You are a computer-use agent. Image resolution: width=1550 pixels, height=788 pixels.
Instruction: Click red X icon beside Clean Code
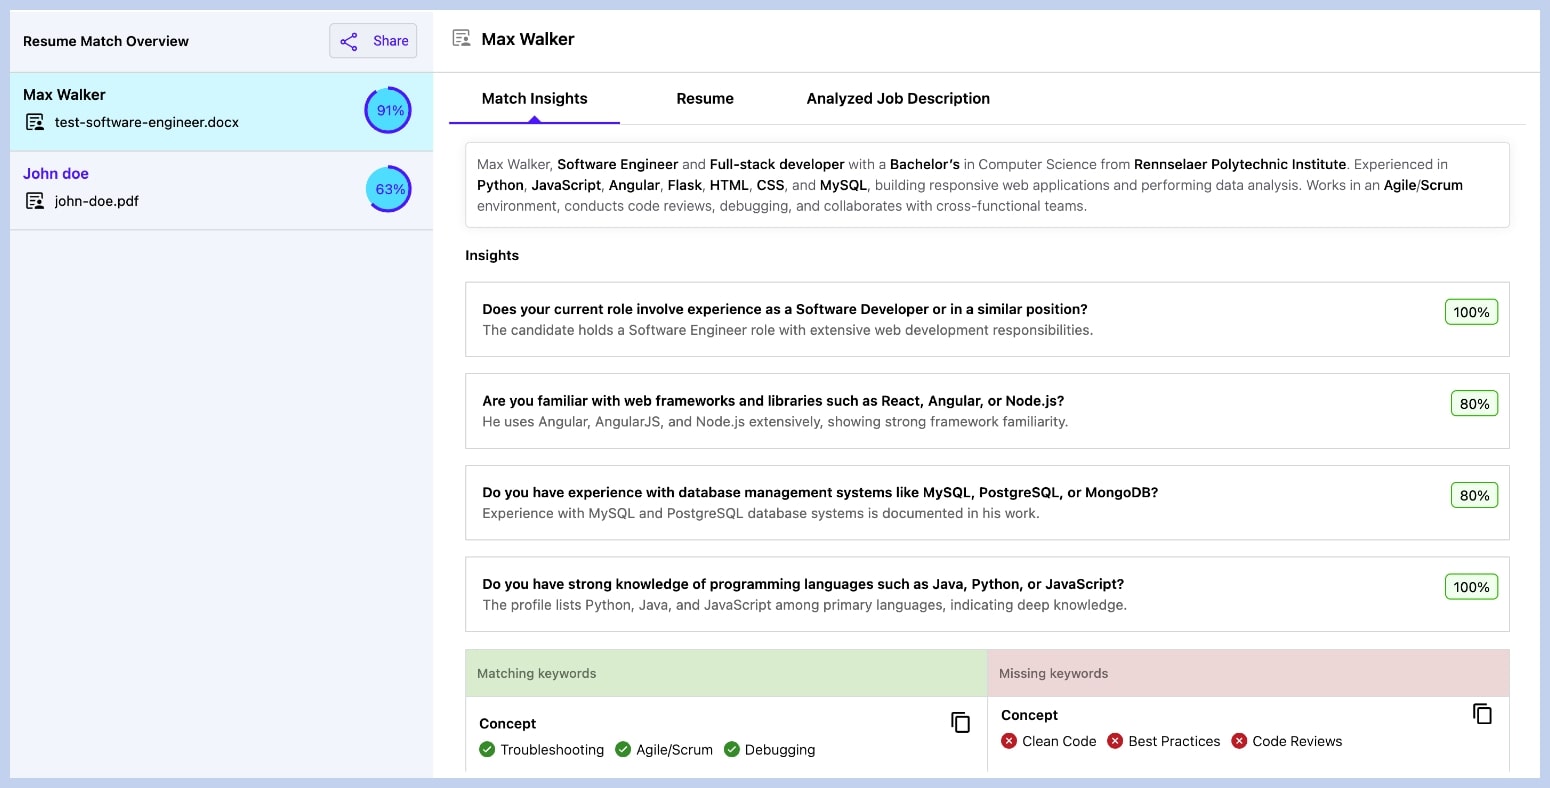(x=1009, y=741)
